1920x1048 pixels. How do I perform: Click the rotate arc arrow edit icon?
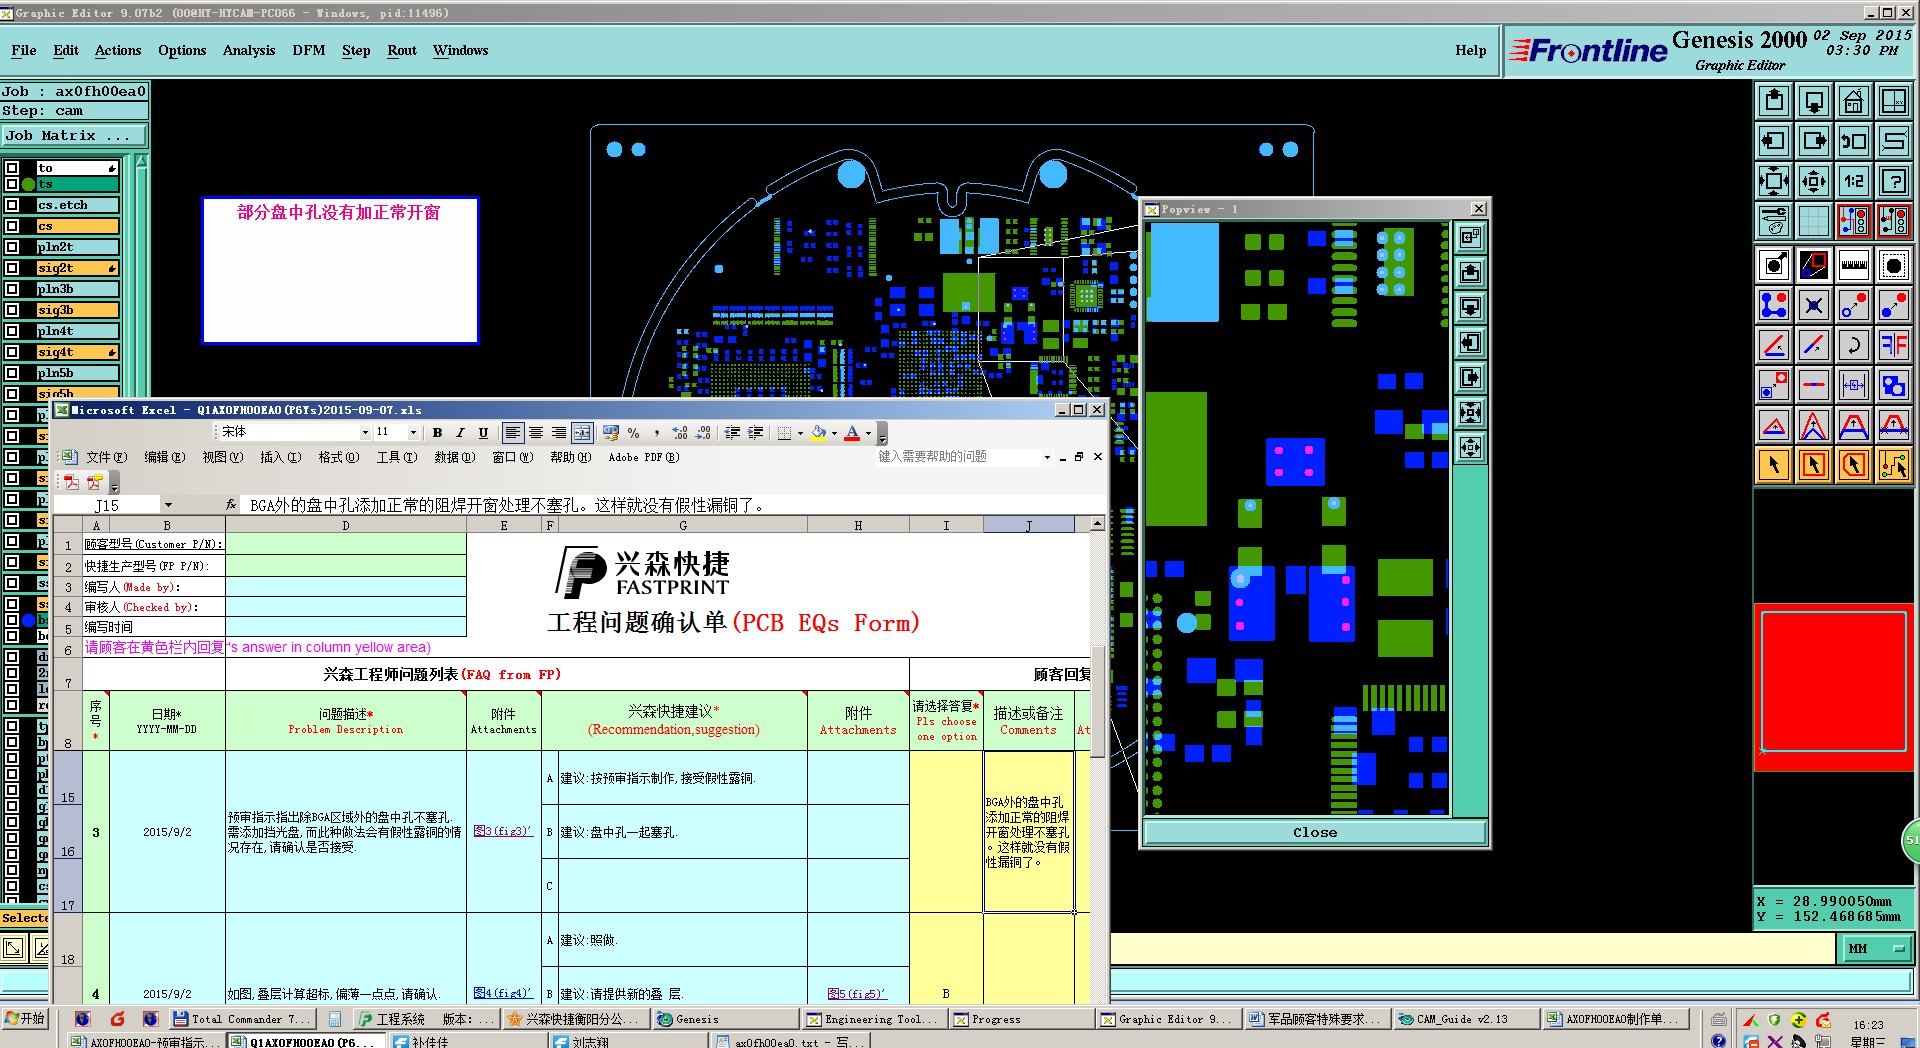tap(1853, 345)
